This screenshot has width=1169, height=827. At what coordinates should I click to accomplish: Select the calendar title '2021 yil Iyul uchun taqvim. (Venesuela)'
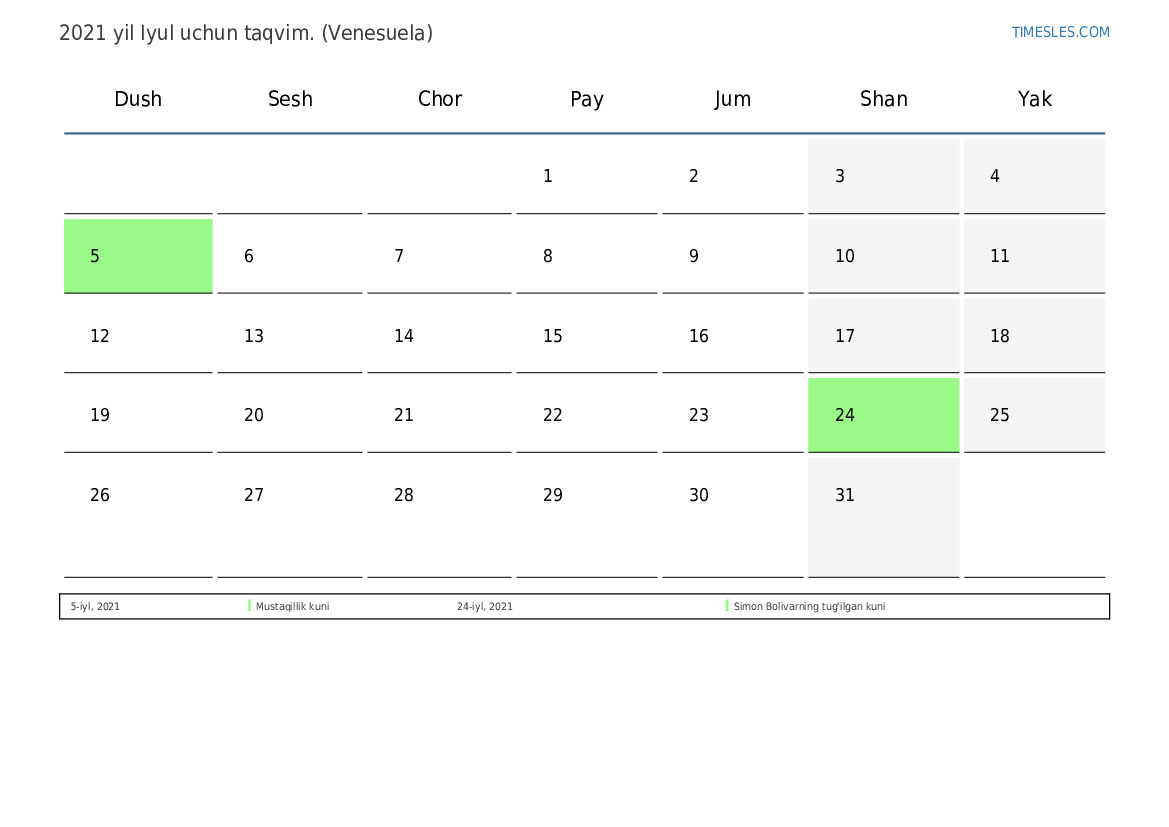[x=246, y=34]
